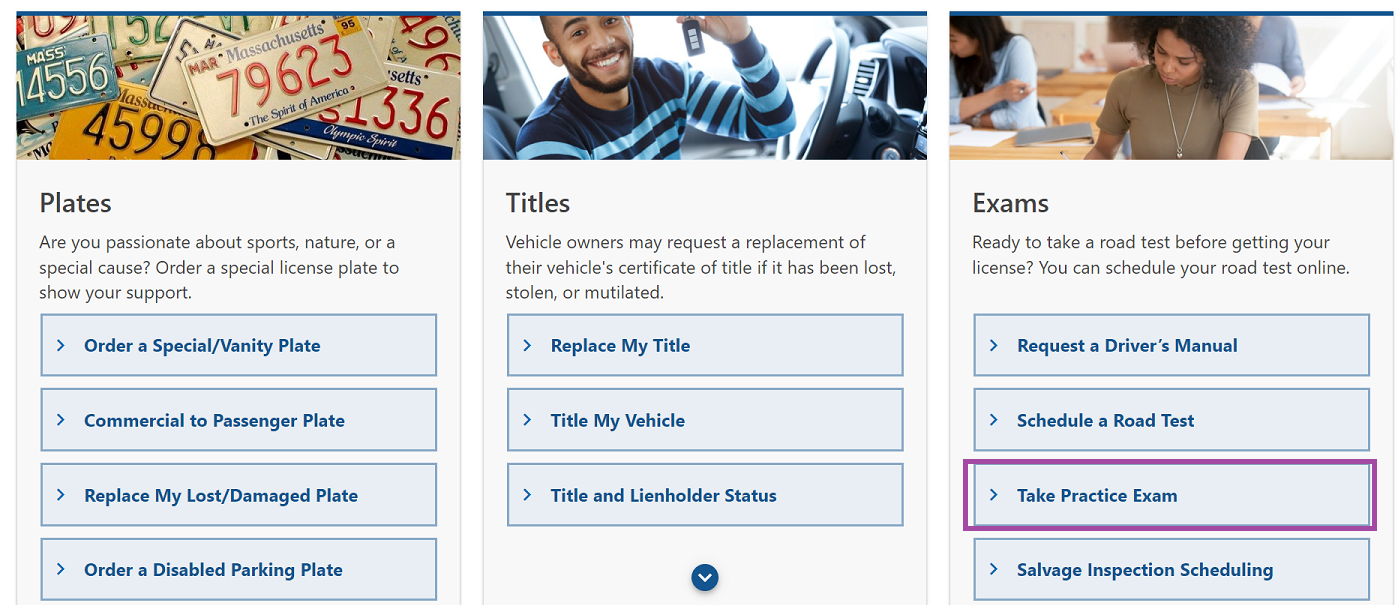Click chevron icon beside Commercial to Passenger Plate
Image resolution: width=1399 pixels, height=605 pixels.
(61, 420)
